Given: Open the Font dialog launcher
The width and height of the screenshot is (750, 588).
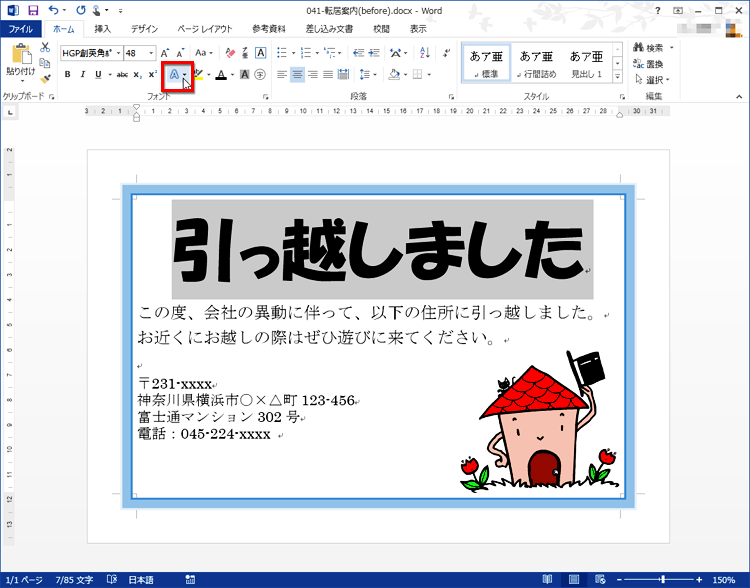Looking at the screenshot, I should [x=265, y=97].
